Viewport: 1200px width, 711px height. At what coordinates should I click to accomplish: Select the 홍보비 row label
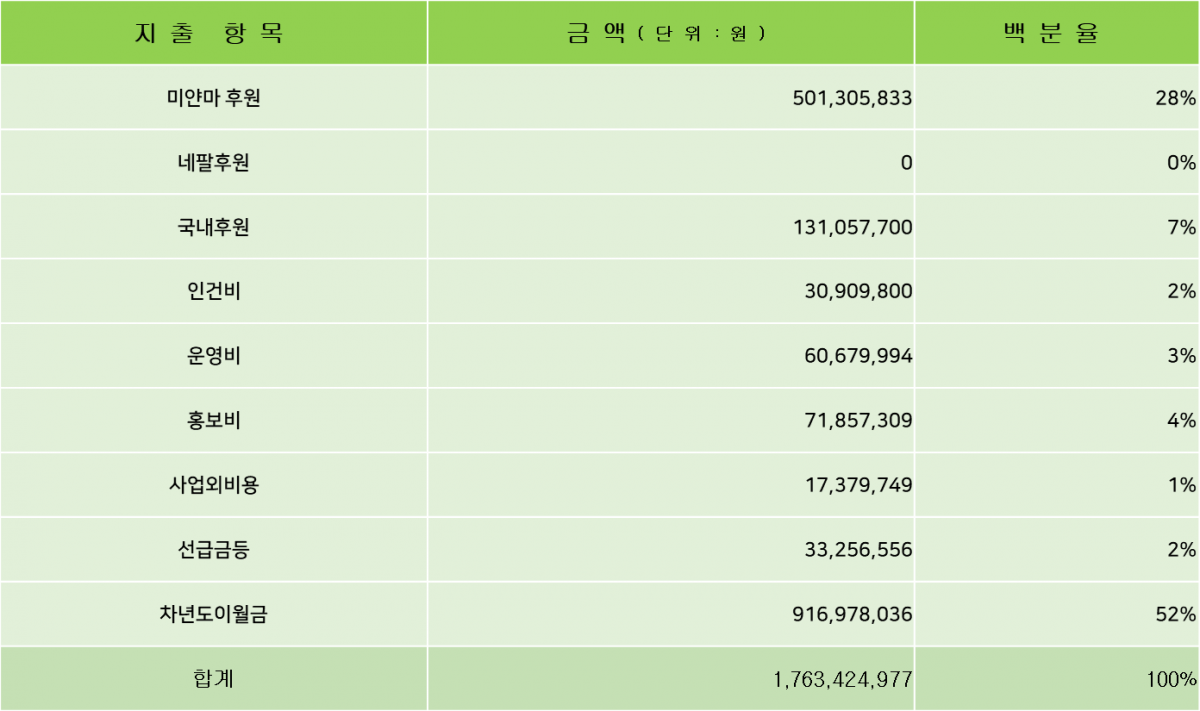click(213, 420)
